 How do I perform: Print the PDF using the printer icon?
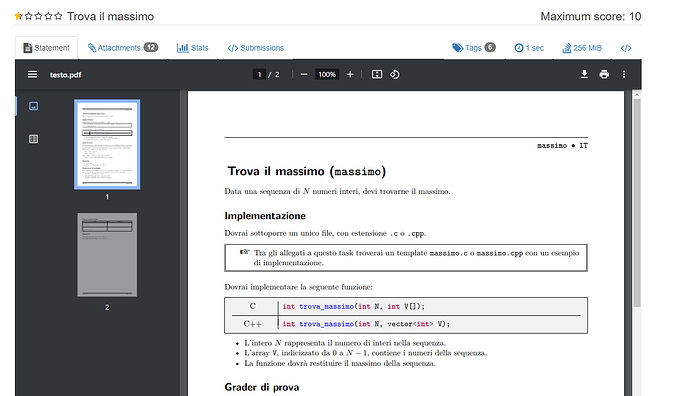[x=604, y=74]
